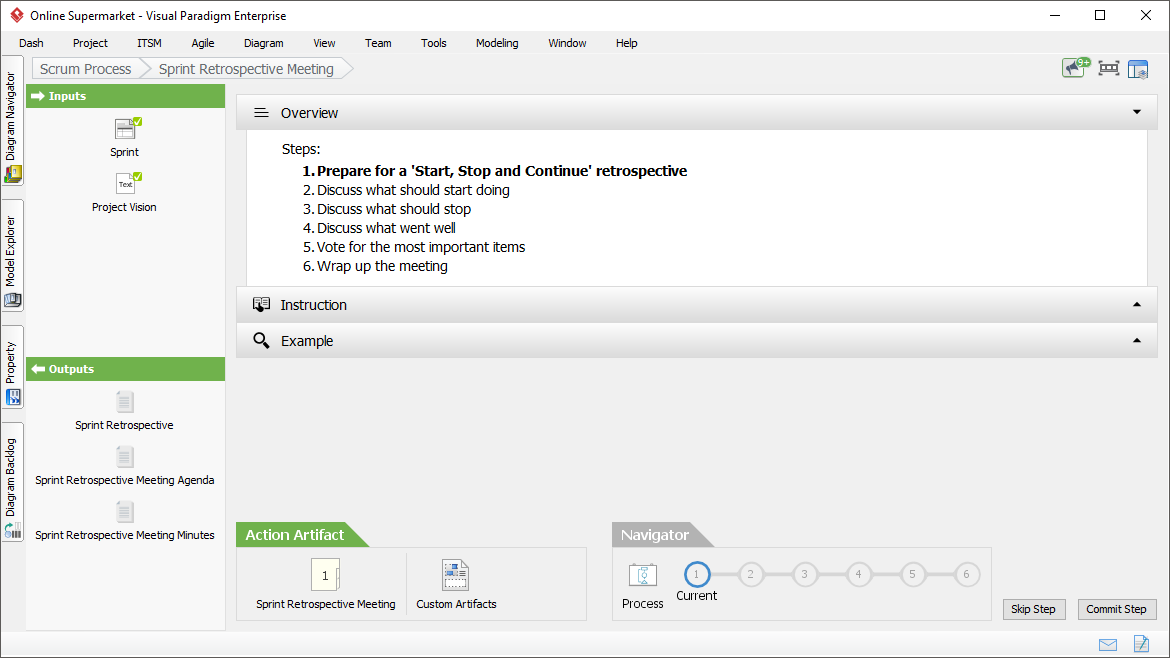Open the Sprint Retrospective Meeting action artifact
The height and width of the screenshot is (658, 1170).
click(325, 575)
